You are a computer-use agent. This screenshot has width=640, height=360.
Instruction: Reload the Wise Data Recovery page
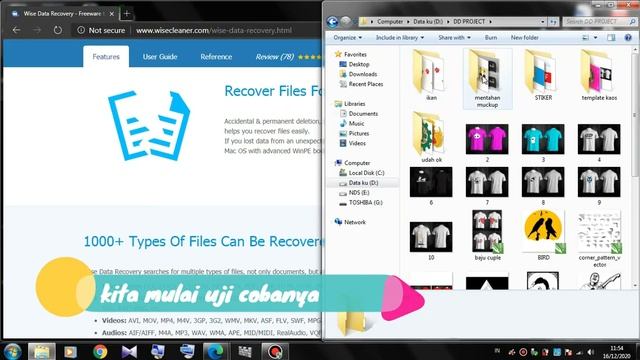point(58,30)
